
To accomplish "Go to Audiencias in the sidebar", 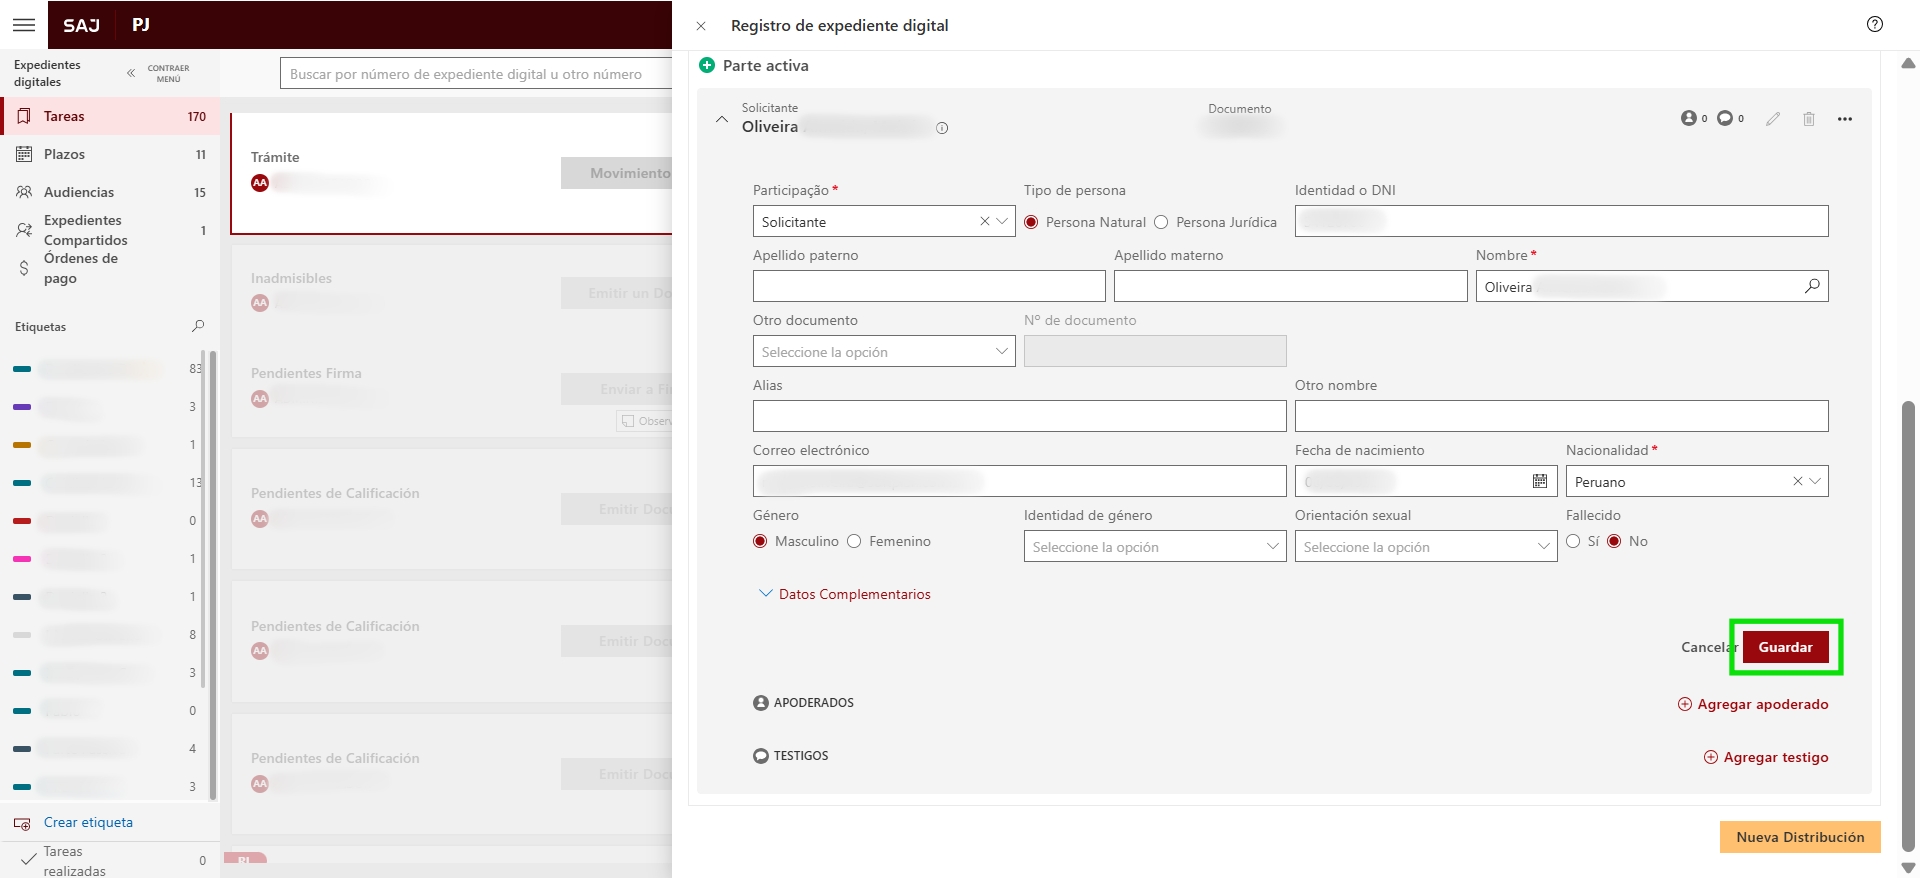I will pyautogui.click(x=78, y=192).
